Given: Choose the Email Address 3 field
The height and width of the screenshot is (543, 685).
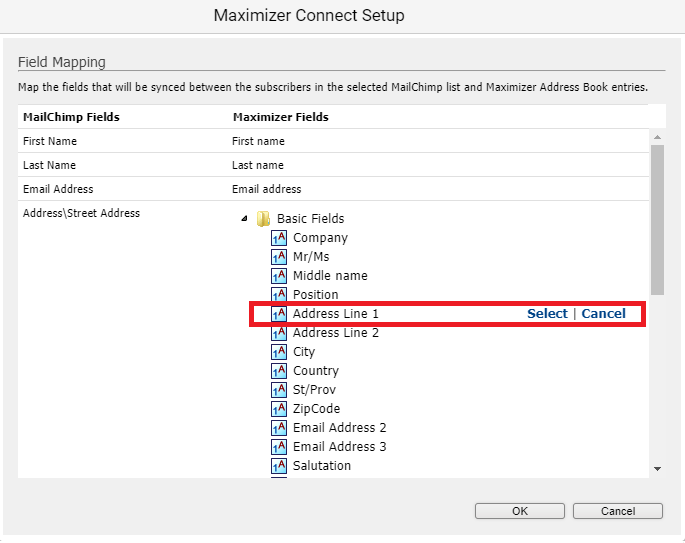Looking at the screenshot, I should click(339, 447).
